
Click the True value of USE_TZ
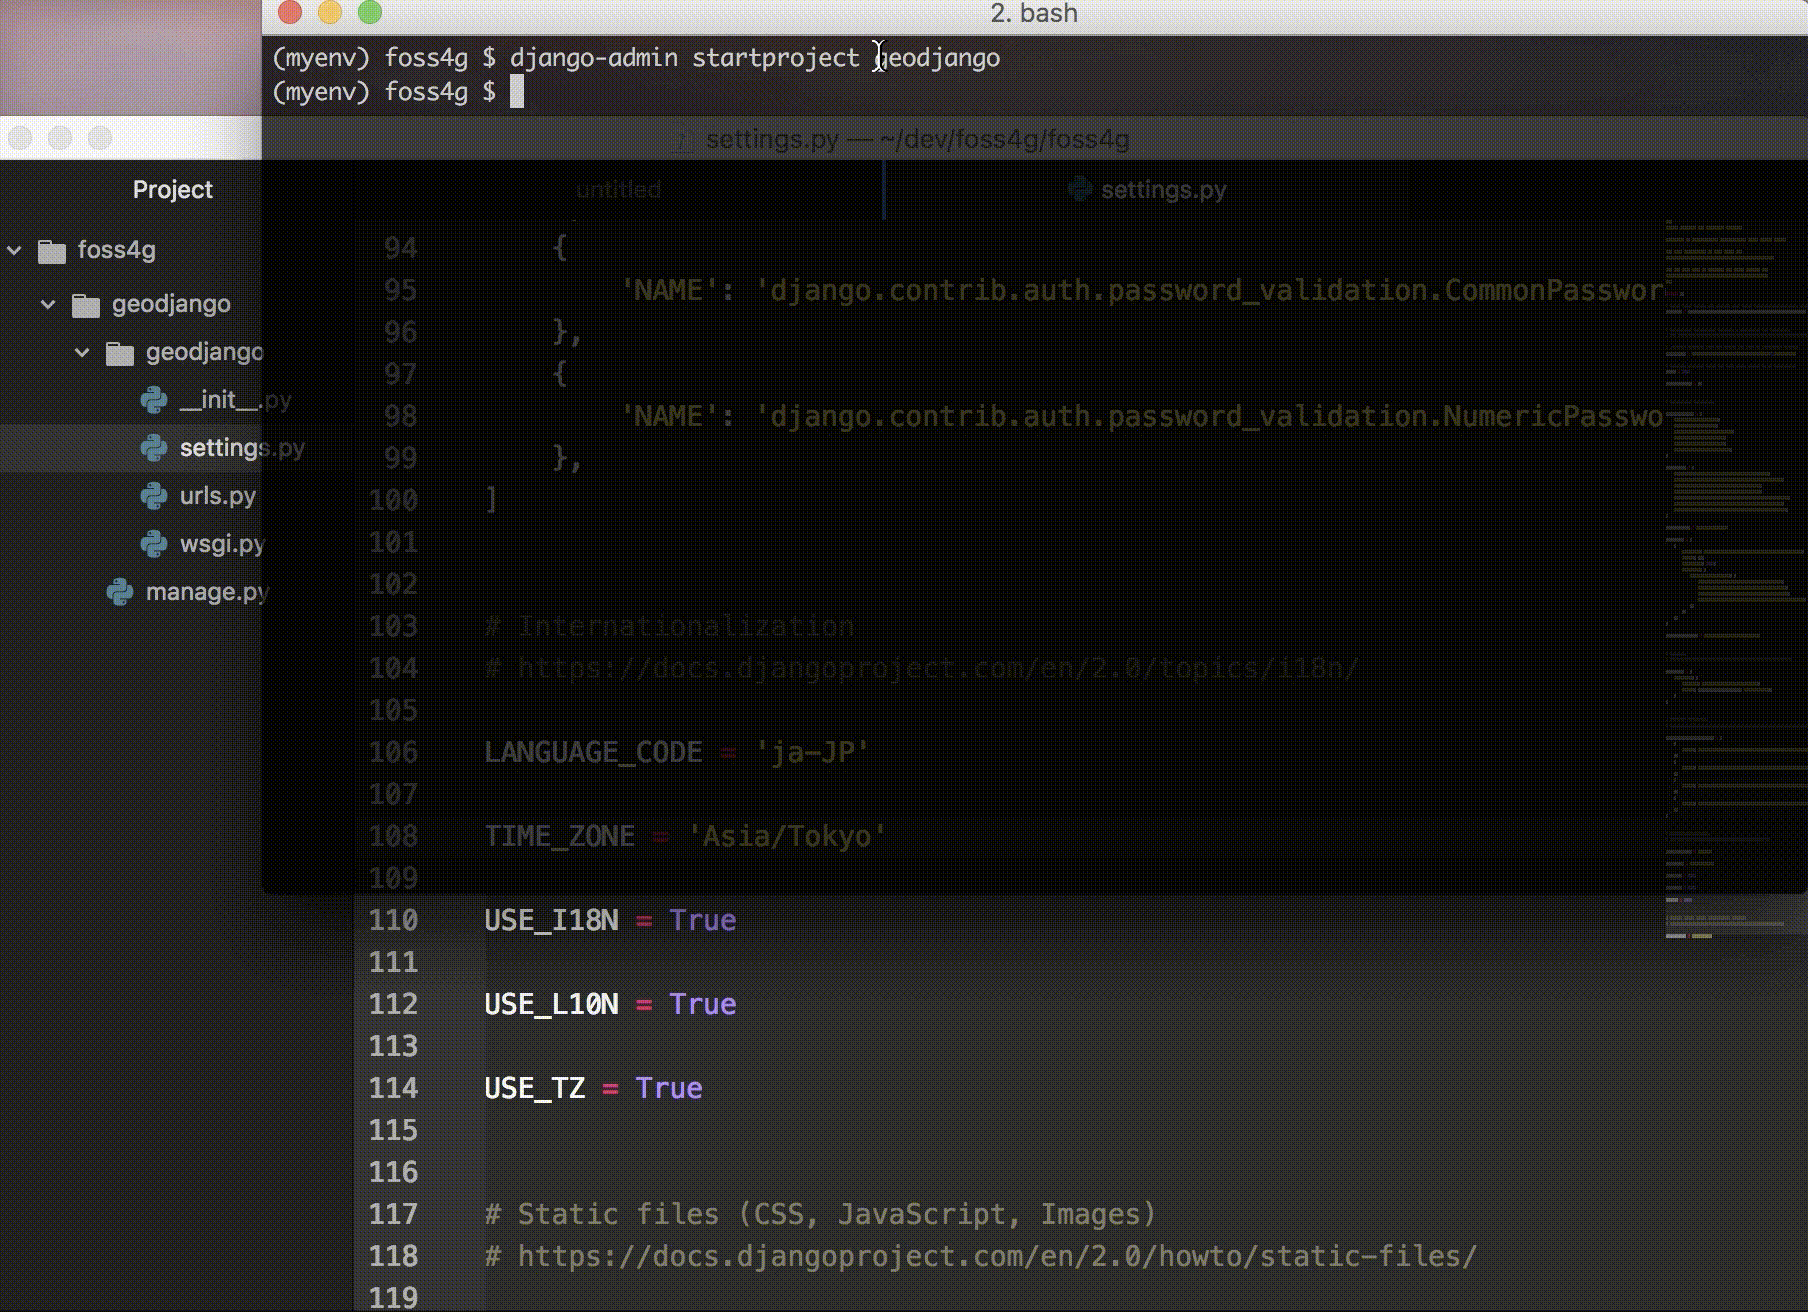tap(669, 1088)
